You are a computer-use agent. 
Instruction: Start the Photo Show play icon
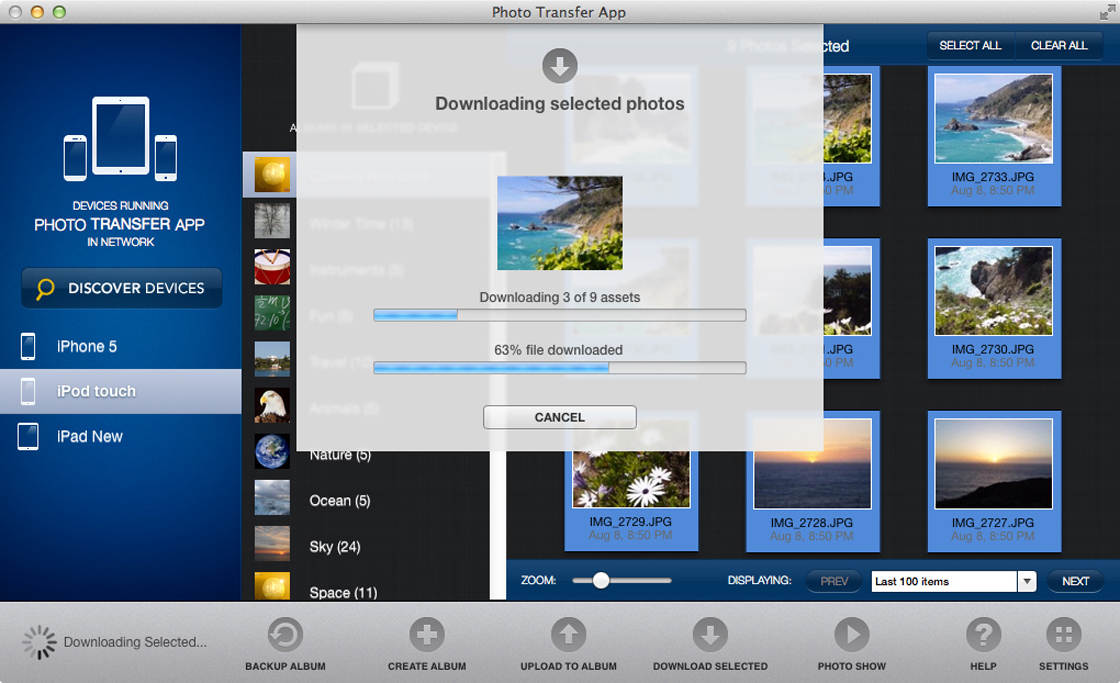coord(851,635)
